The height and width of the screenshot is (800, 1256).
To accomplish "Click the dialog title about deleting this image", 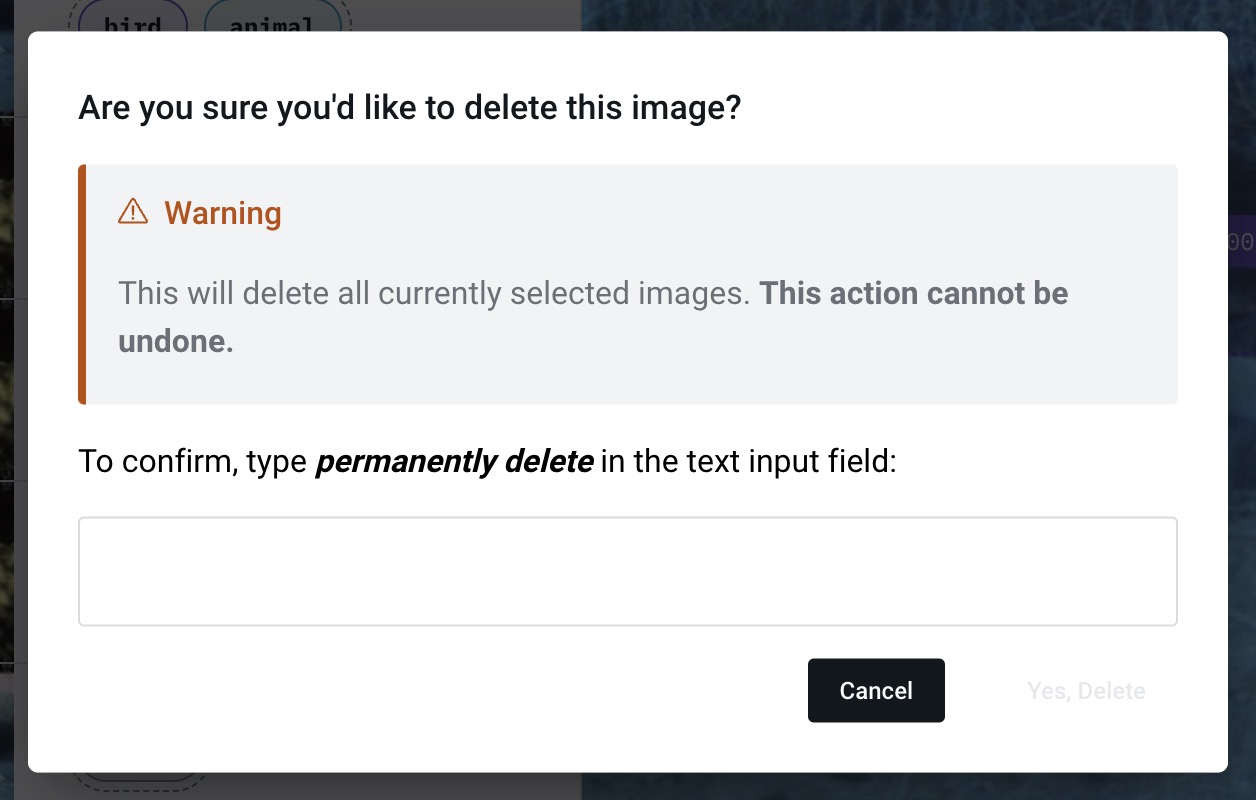I will 409,107.
